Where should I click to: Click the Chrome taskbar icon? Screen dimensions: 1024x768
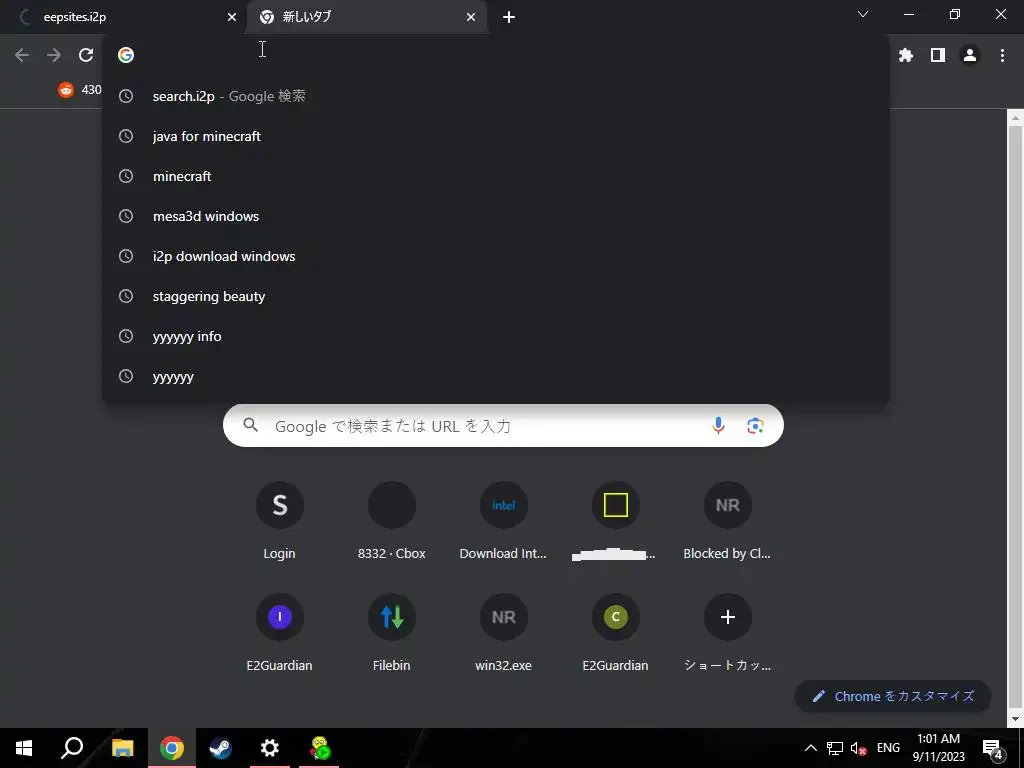pos(172,748)
